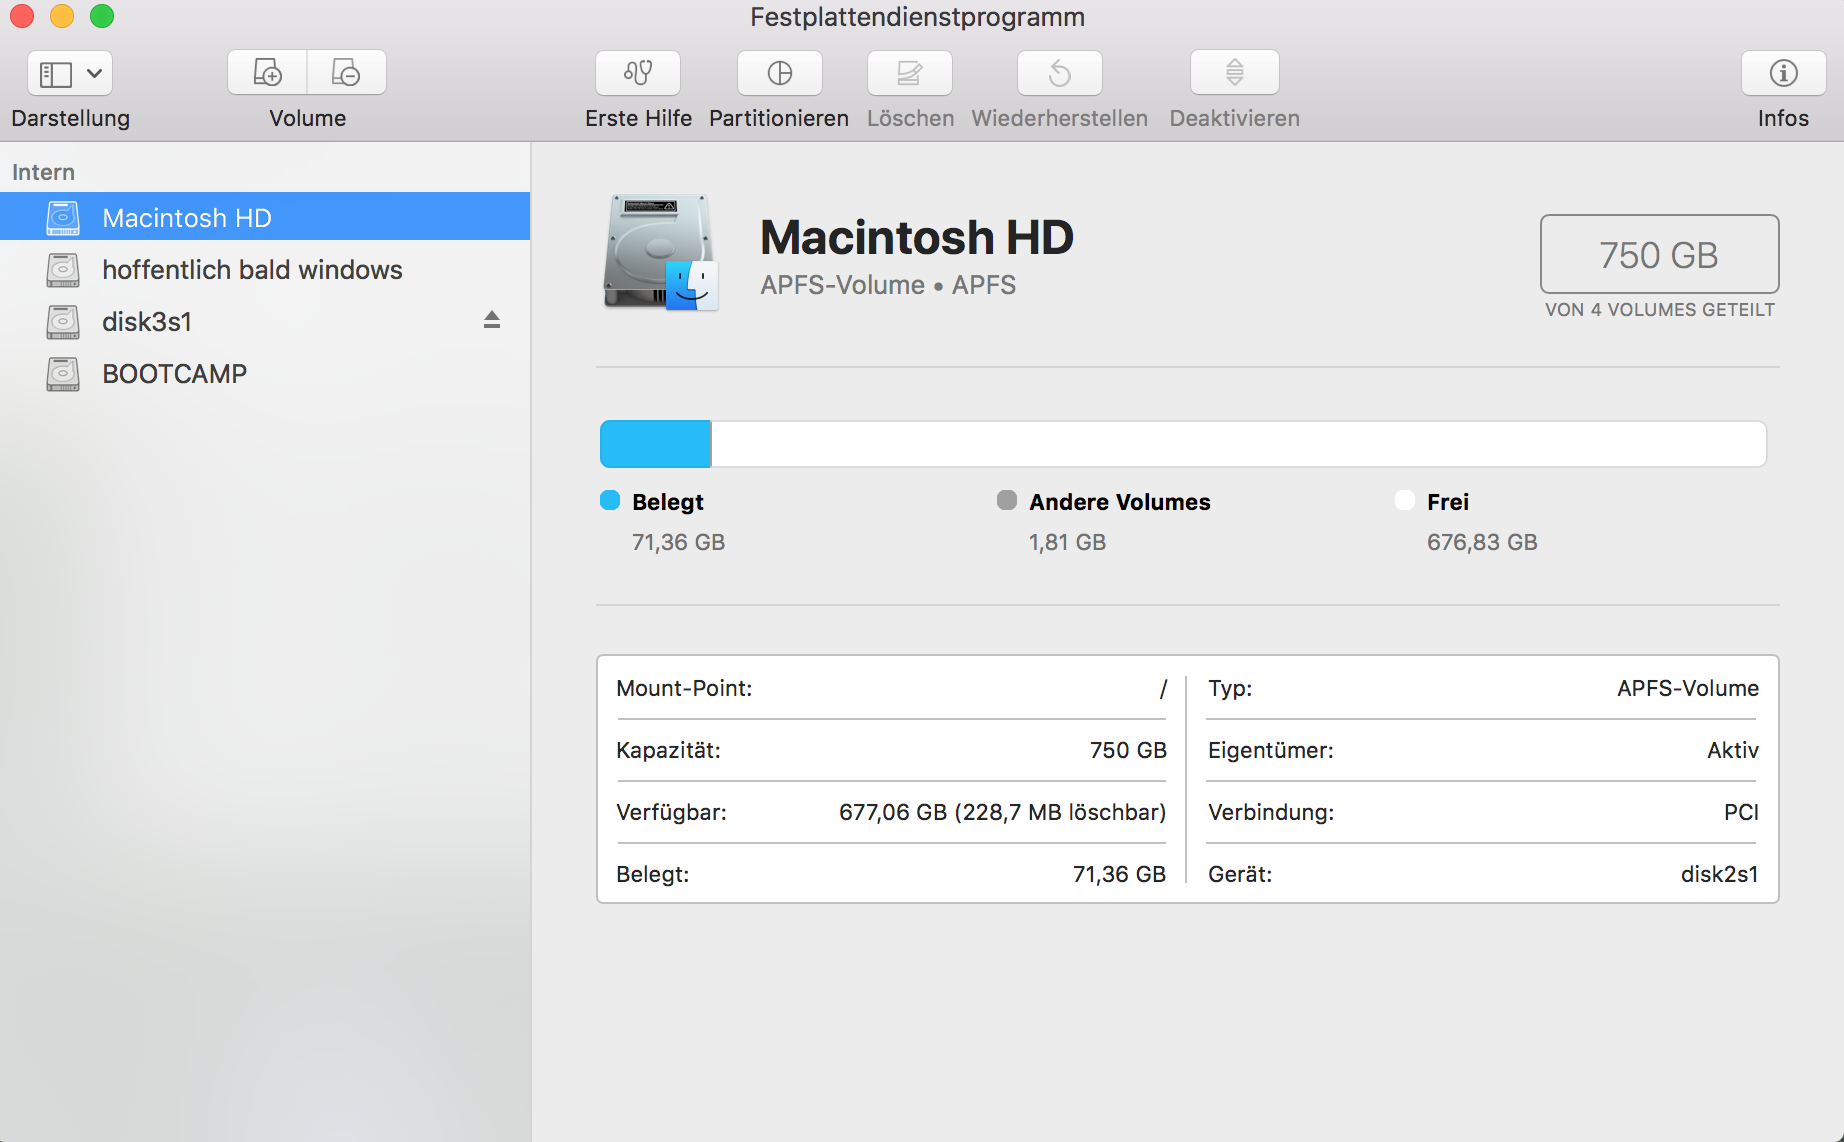Minimize the window with the yellow button

tap(62, 16)
